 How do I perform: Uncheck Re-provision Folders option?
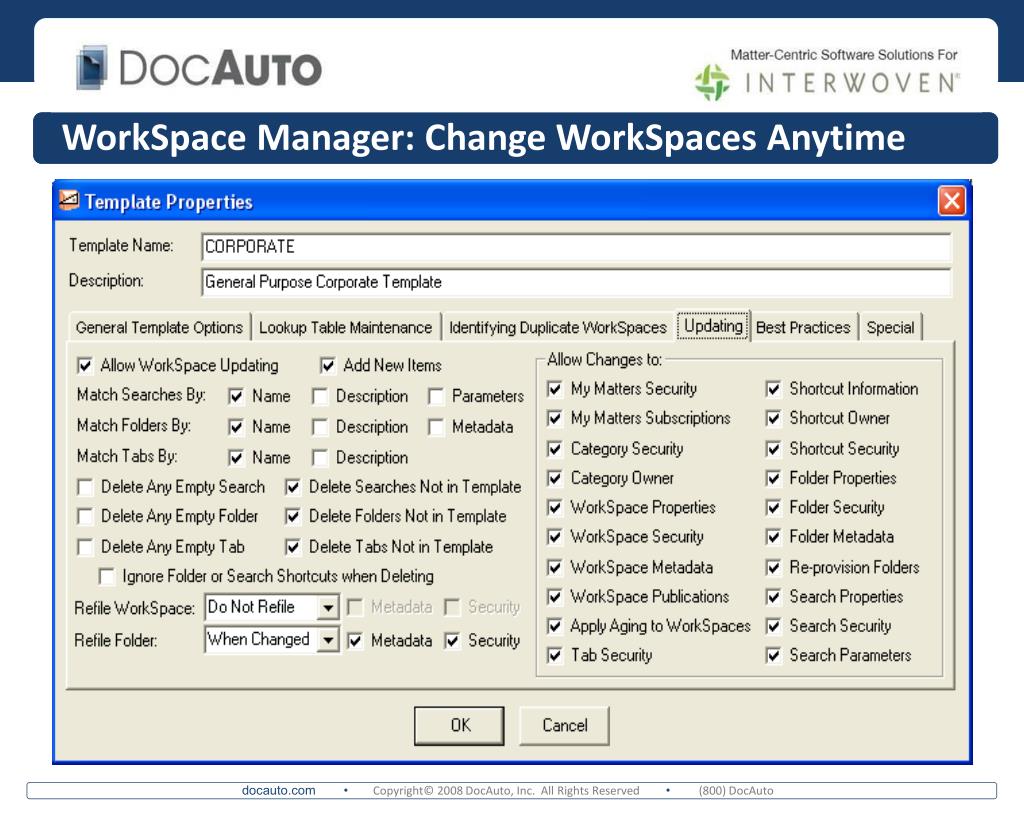[773, 567]
